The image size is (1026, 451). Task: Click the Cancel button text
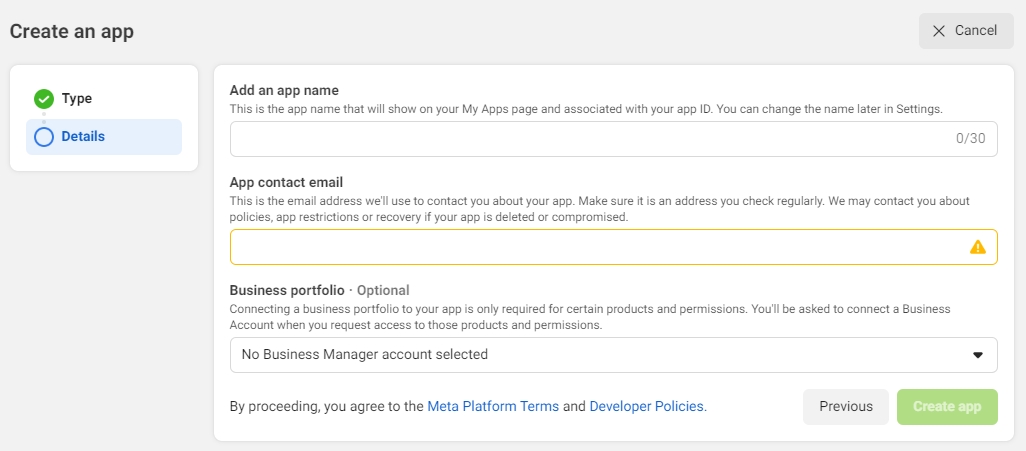975,31
